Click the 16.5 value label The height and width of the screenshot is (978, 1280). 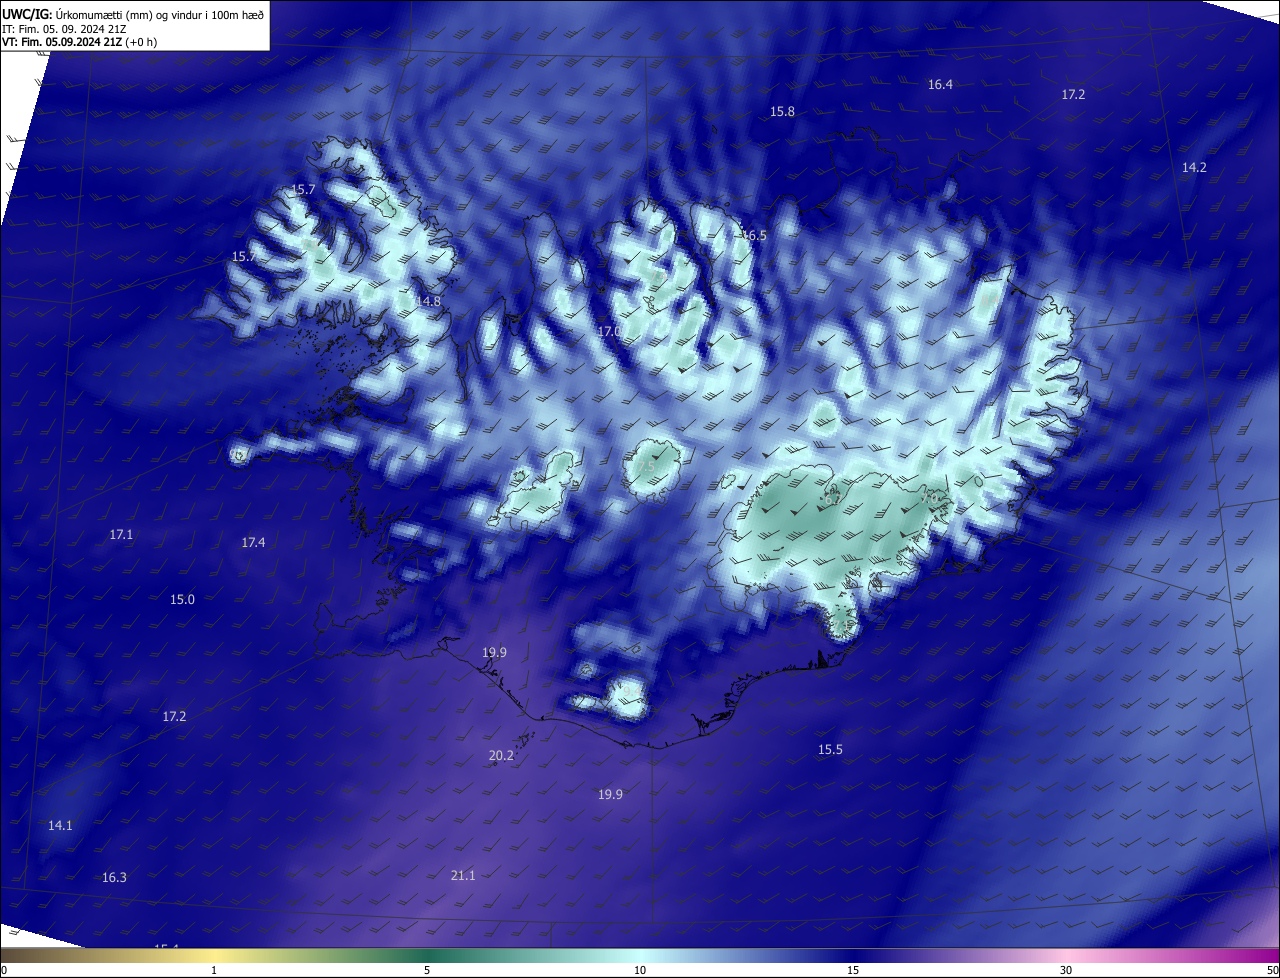pos(754,236)
